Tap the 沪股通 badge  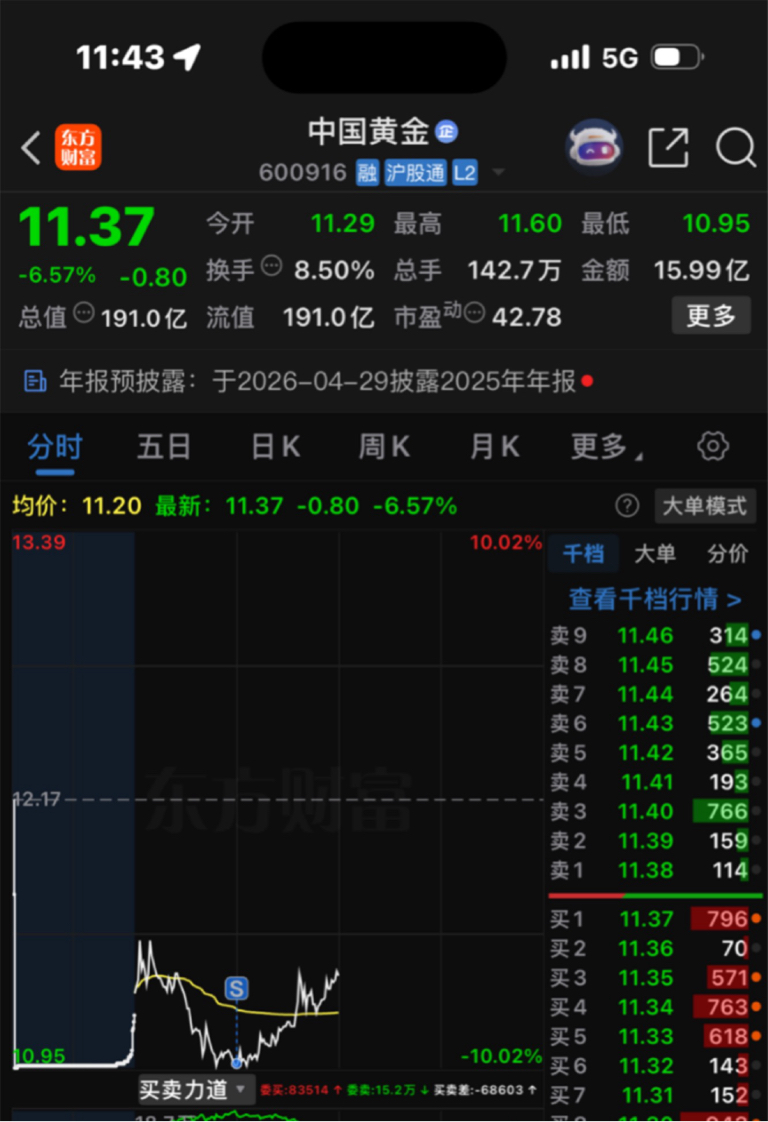pyautogui.click(x=415, y=172)
